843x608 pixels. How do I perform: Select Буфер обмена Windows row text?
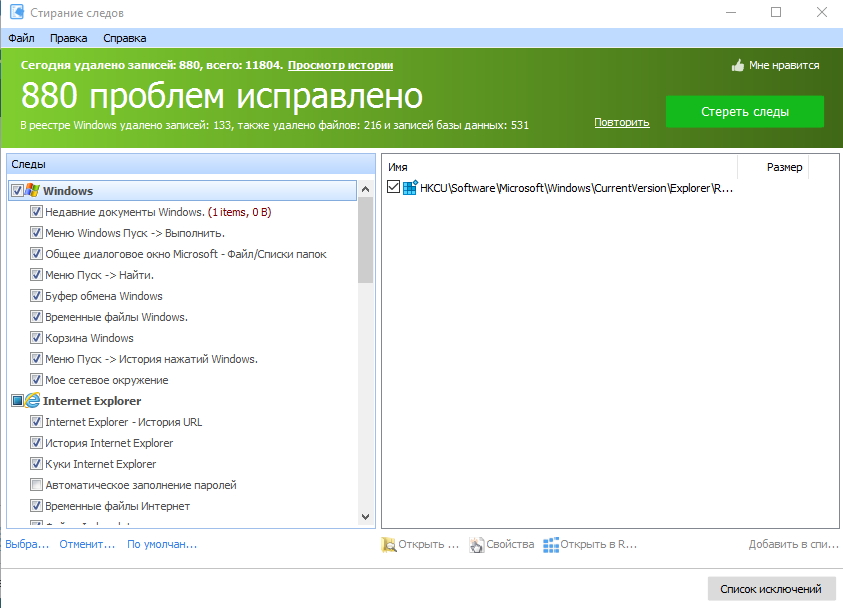(x=104, y=296)
